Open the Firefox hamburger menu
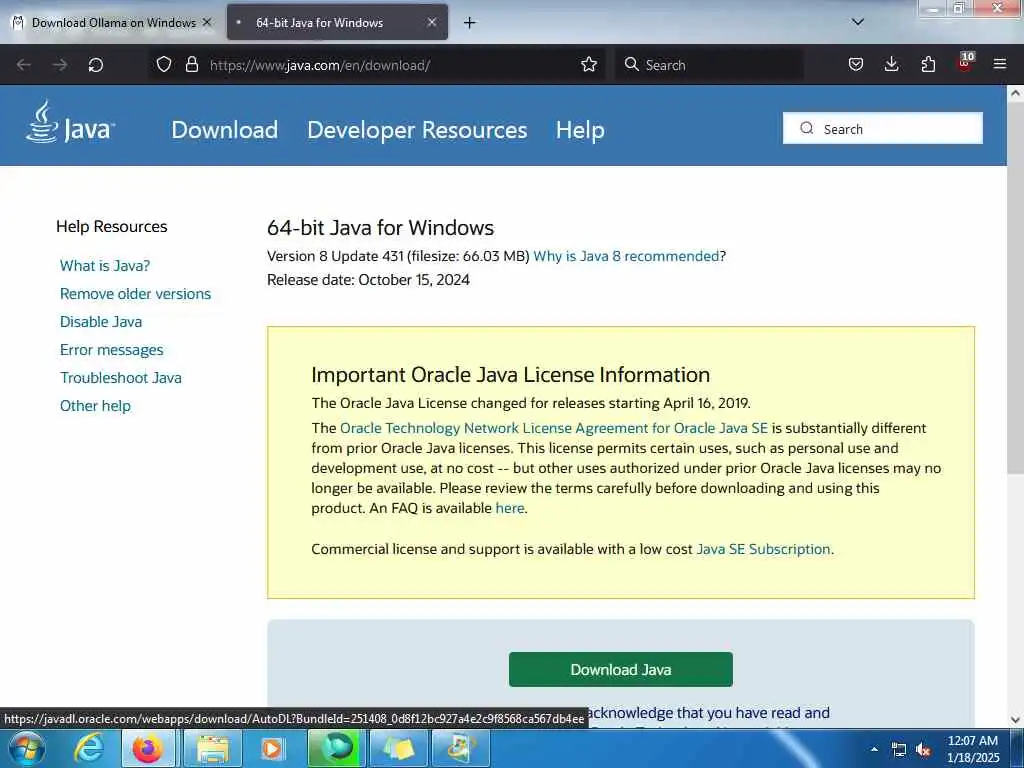 tap(1000, 64)
